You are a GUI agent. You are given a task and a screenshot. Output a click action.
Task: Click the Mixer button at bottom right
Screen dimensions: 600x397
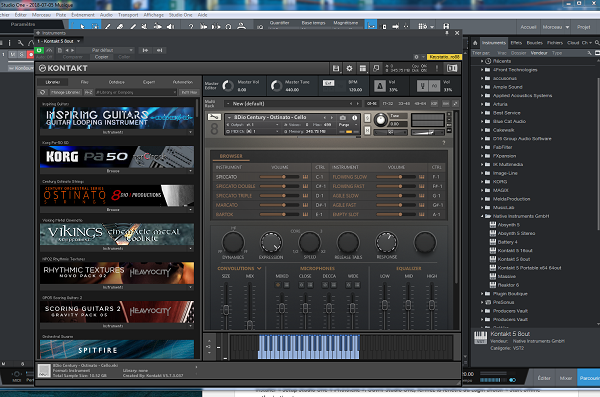(x=566, y=378)
